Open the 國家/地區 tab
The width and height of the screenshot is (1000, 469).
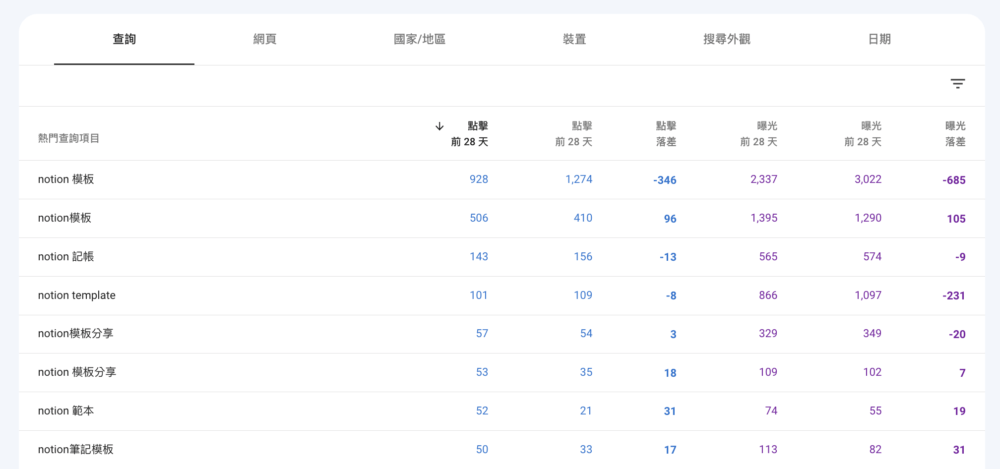coord(419,40)
